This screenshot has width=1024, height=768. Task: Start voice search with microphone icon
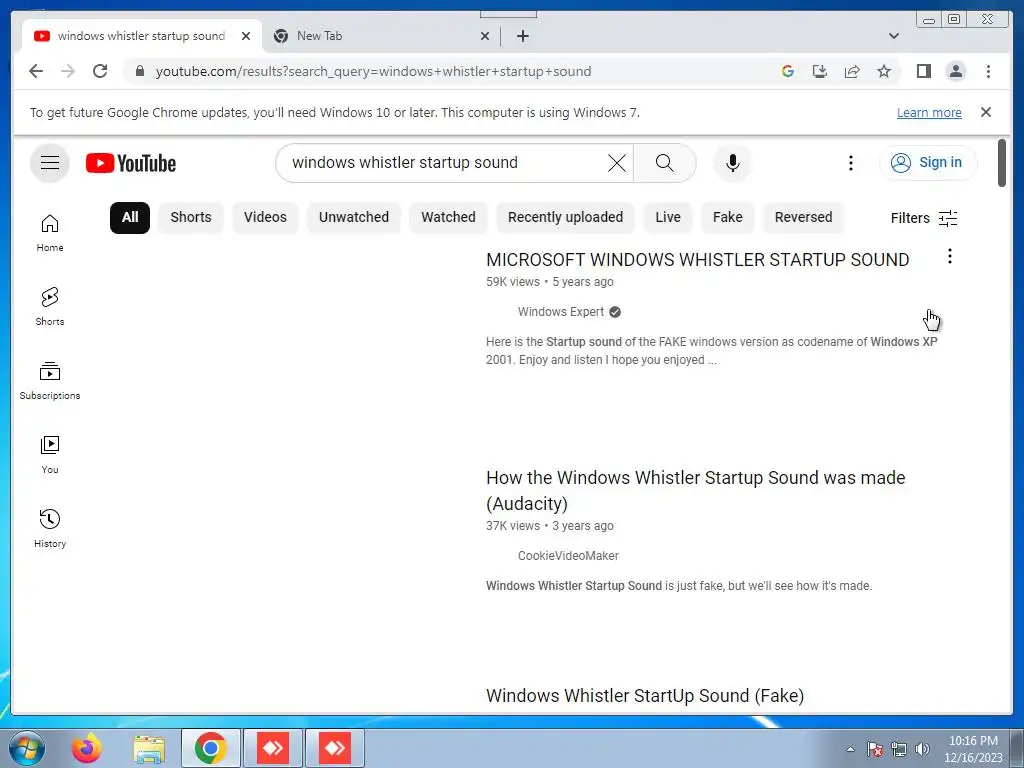[x=733, y=163]
